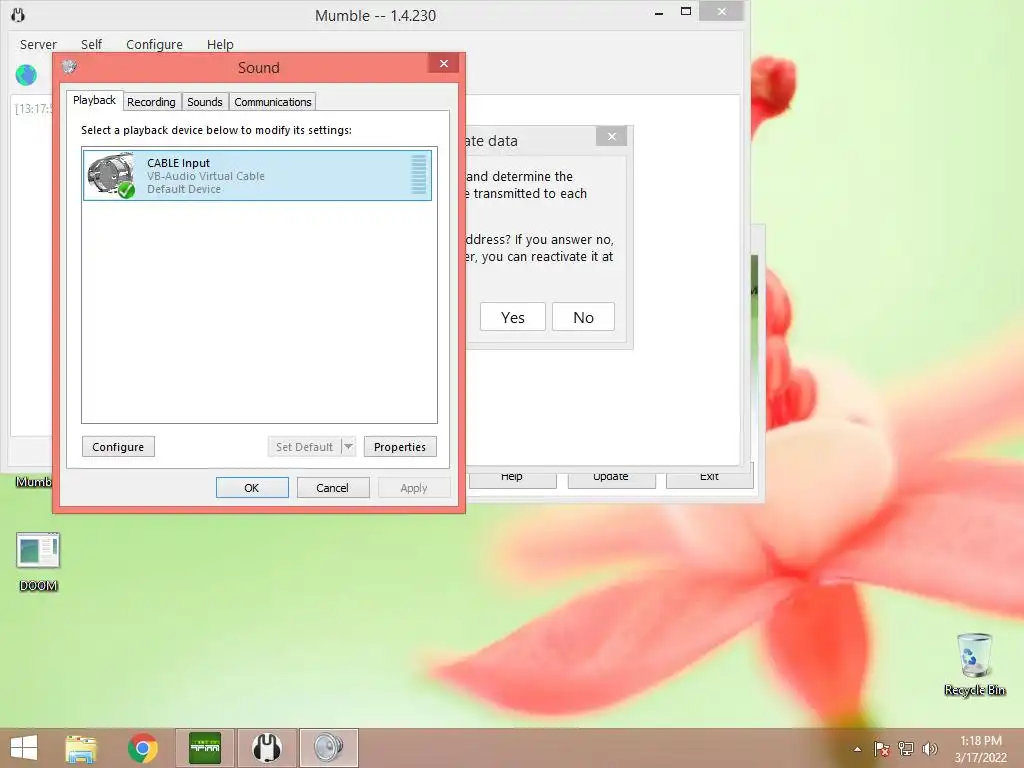Open the volume tray icon
Image resolution: width=1024 pixels, height=768 pixels.
point(930,749)
